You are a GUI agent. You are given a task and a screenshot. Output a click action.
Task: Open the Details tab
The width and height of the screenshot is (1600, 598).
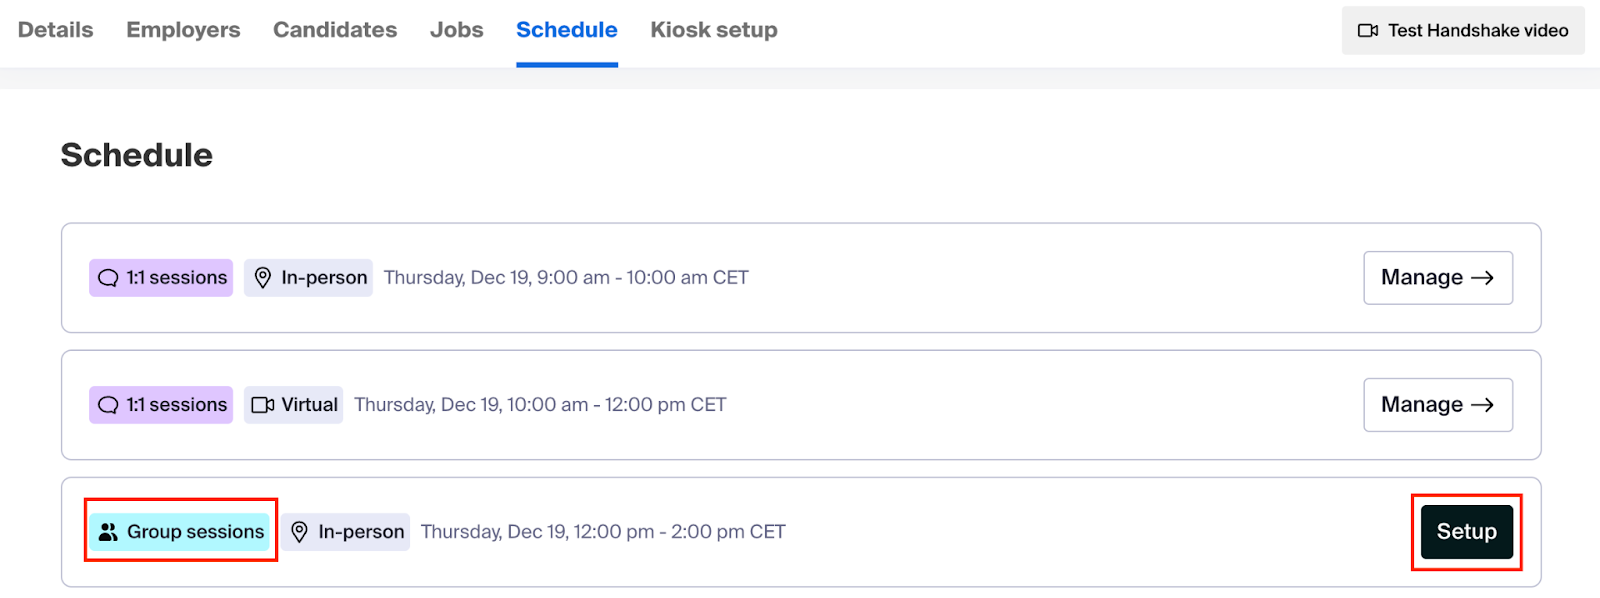click(x=56, y=30)
